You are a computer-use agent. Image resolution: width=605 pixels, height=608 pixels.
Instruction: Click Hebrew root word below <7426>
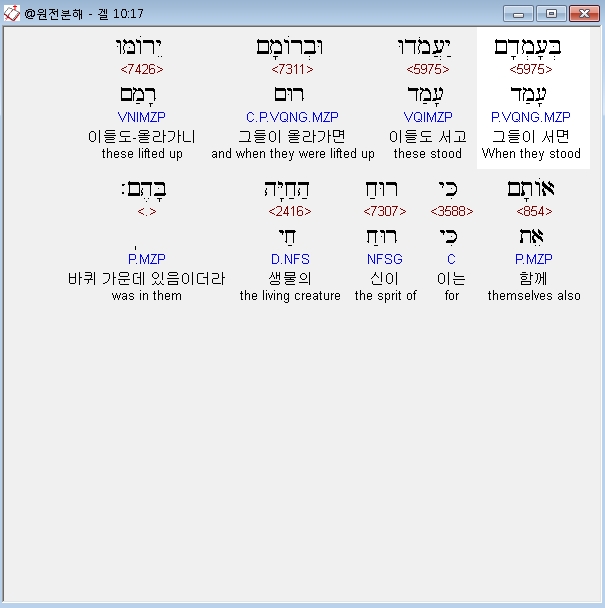click(x=138, y=95)
